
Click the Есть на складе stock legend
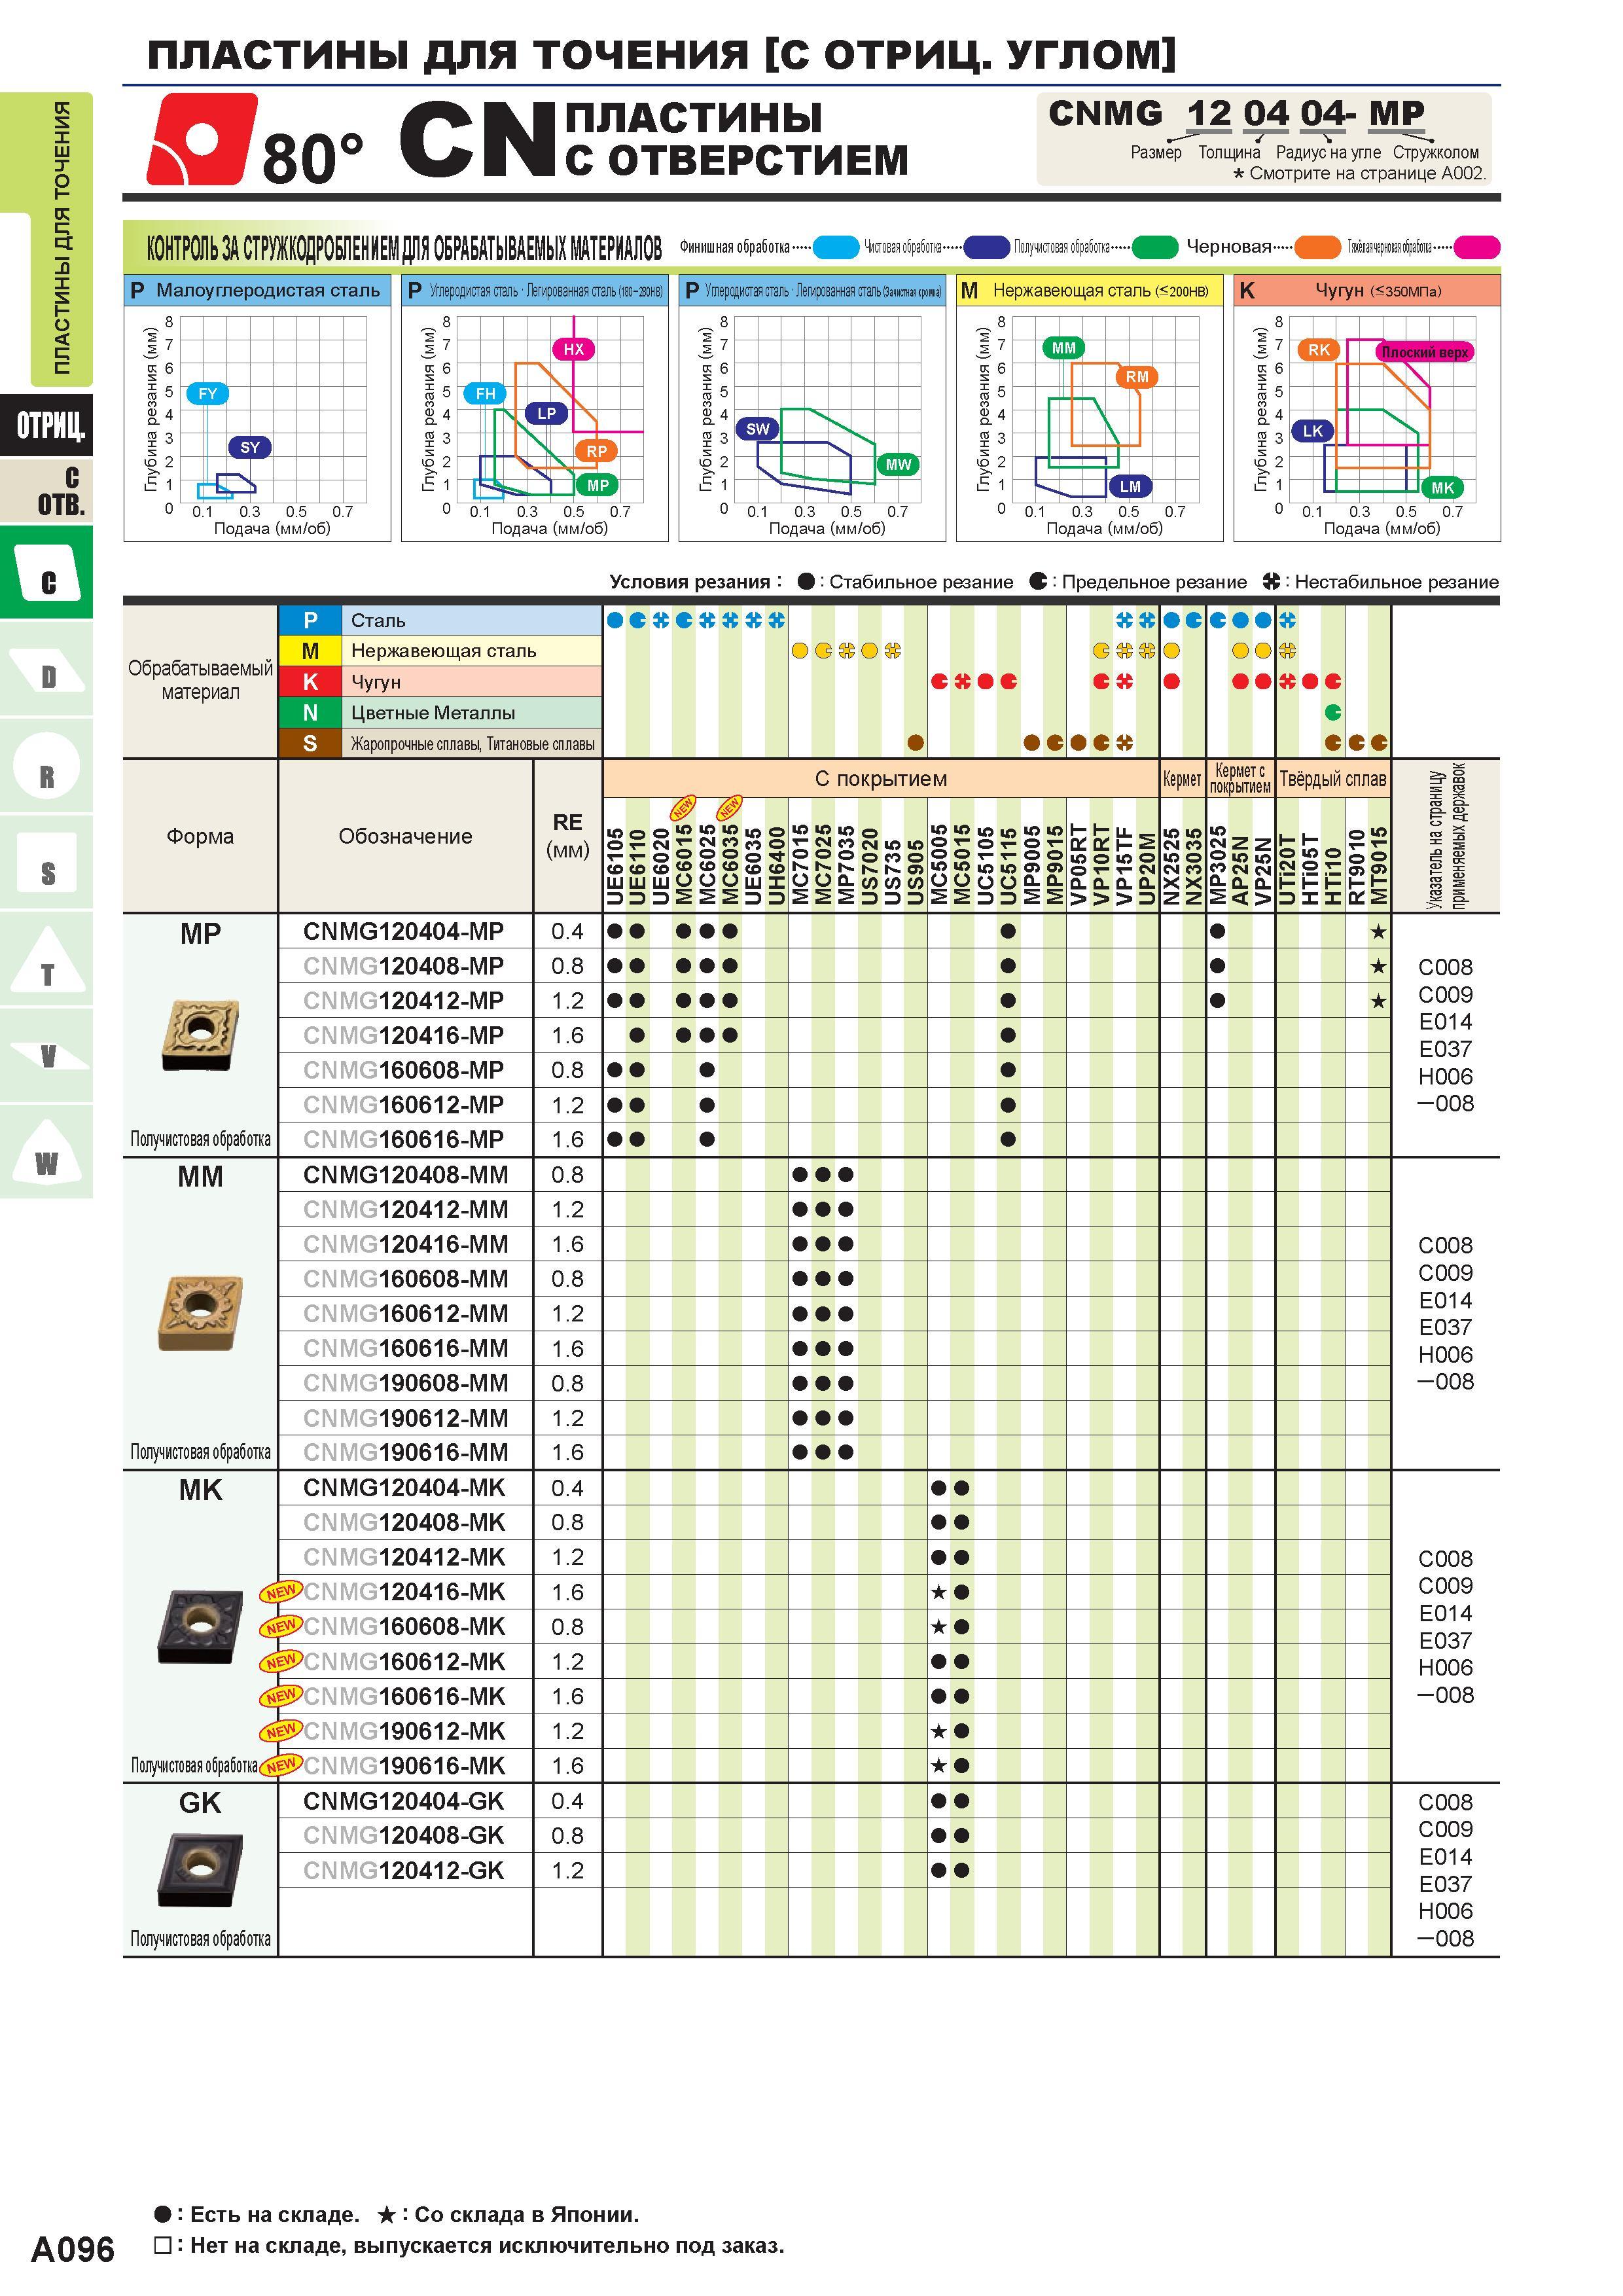click(257, 2215)
